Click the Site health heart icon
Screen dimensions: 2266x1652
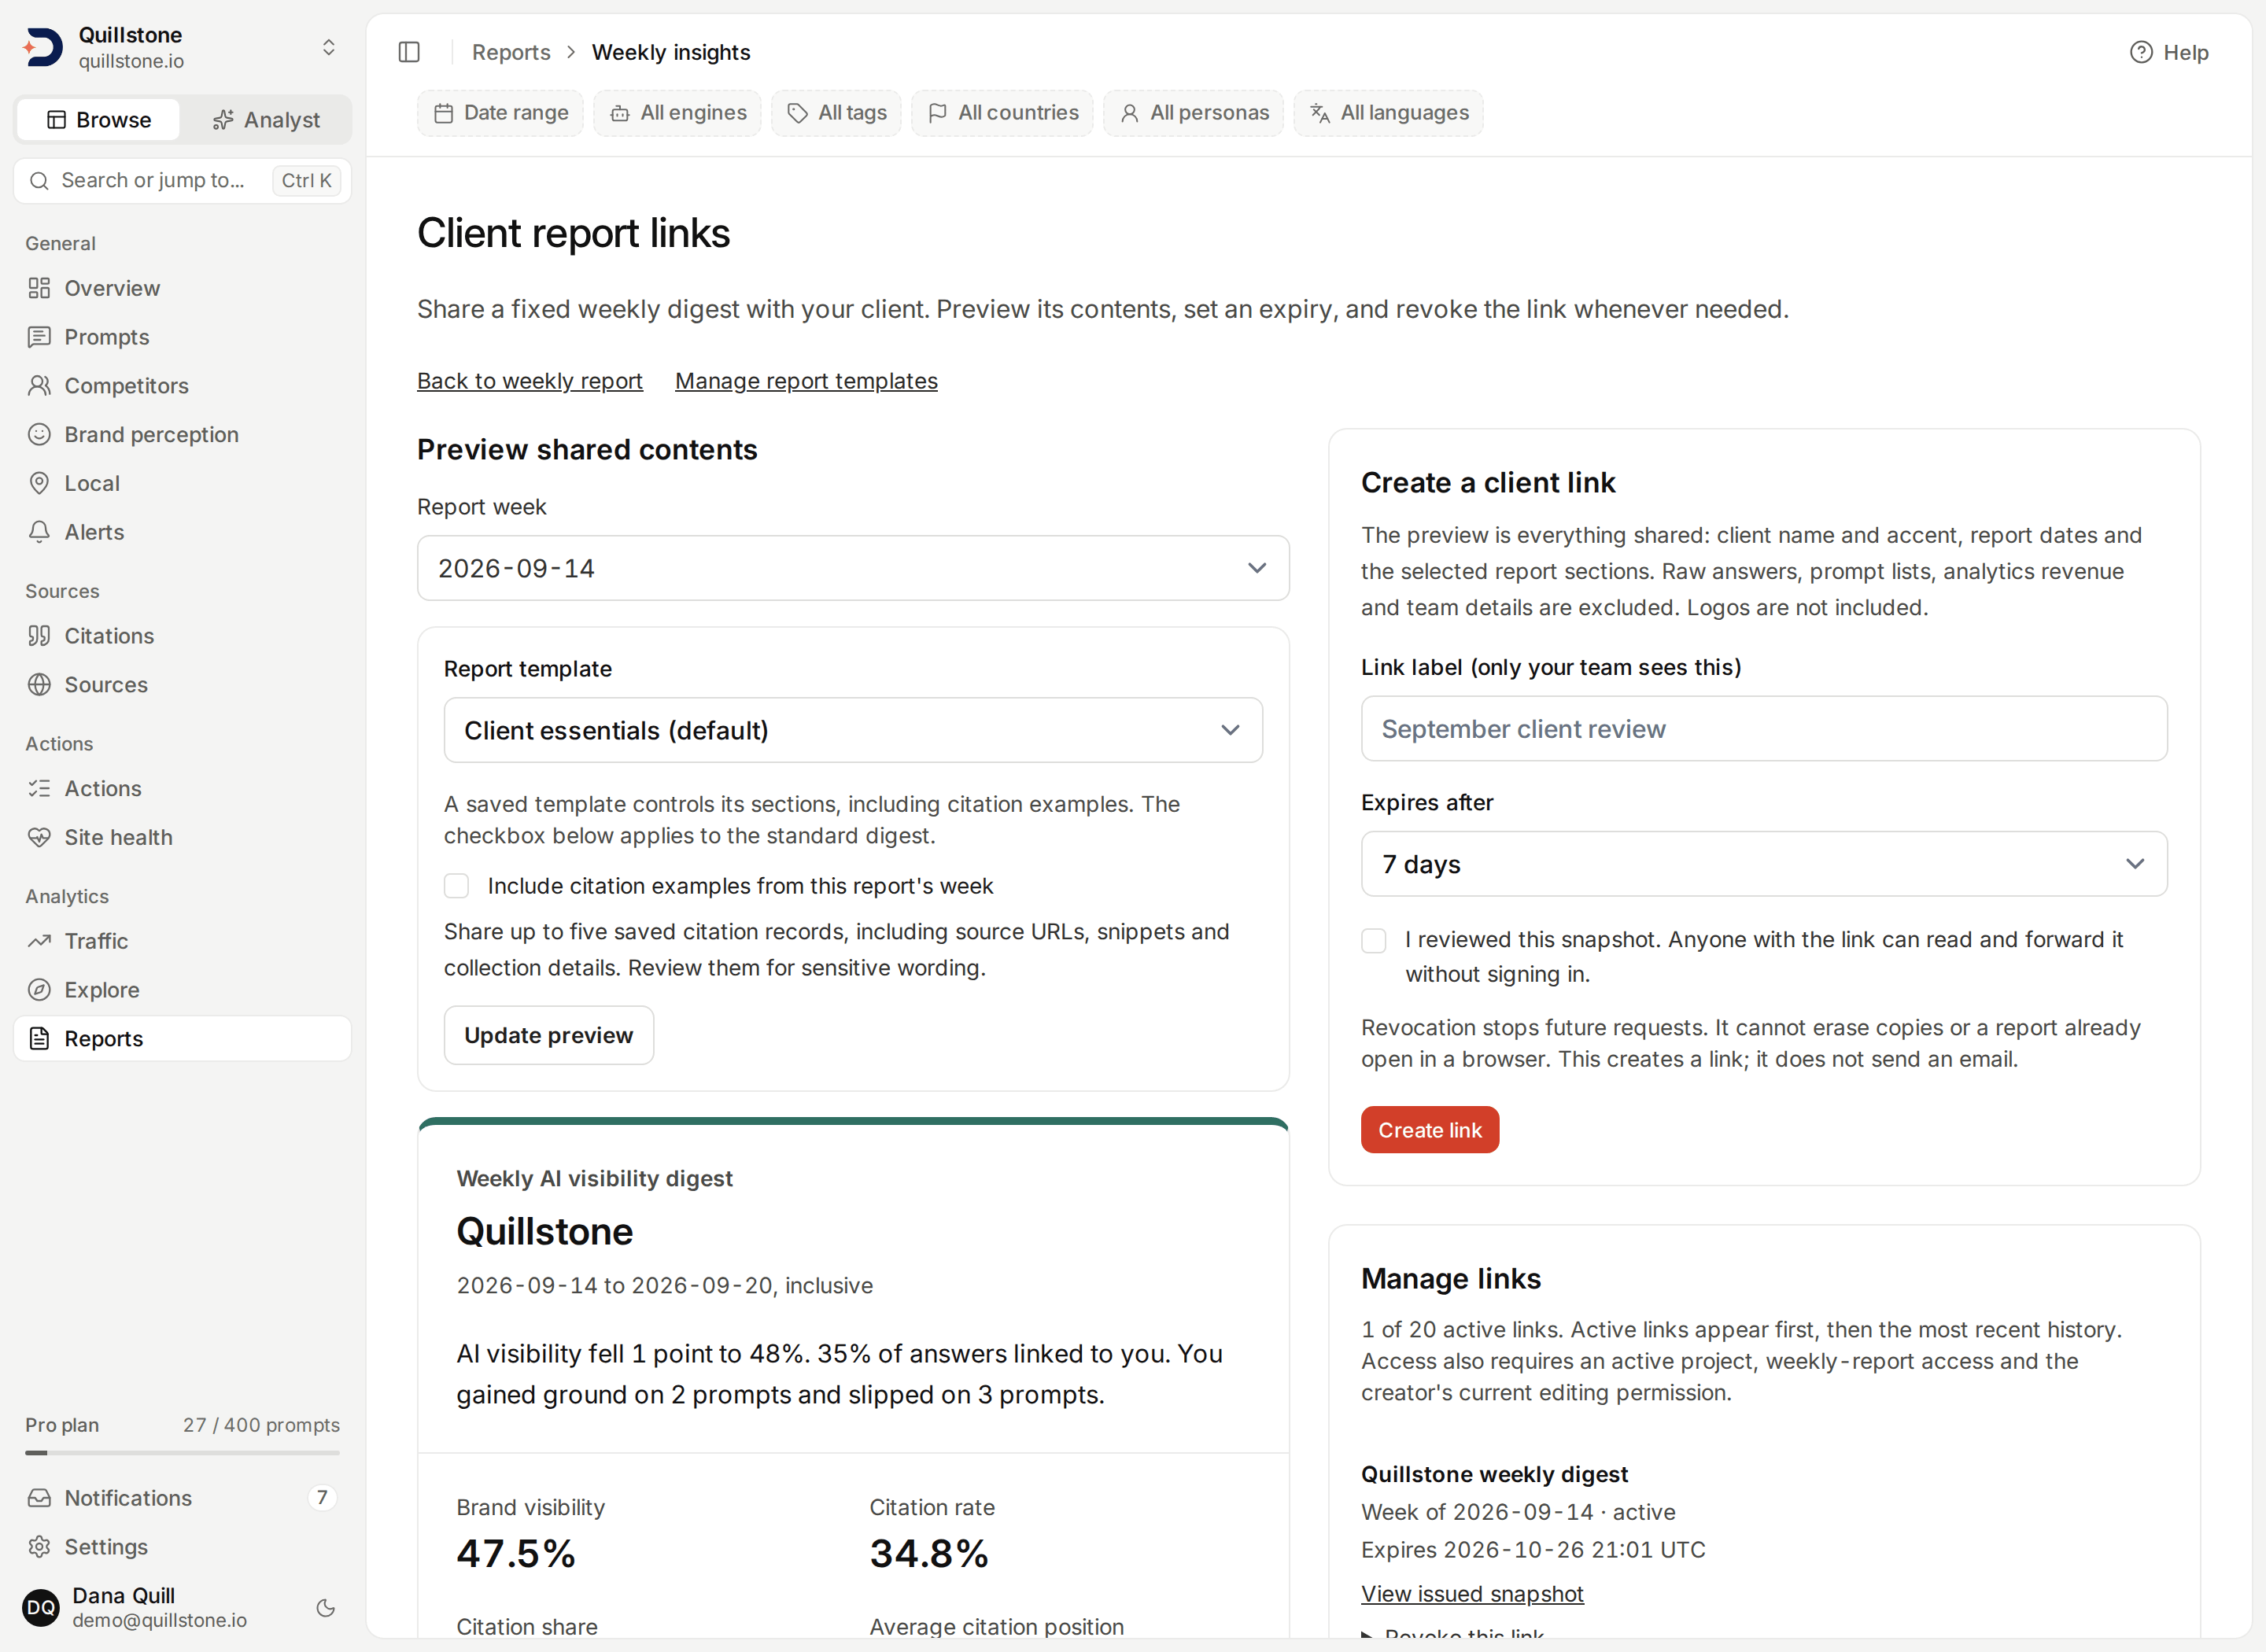tap(39, 837)
